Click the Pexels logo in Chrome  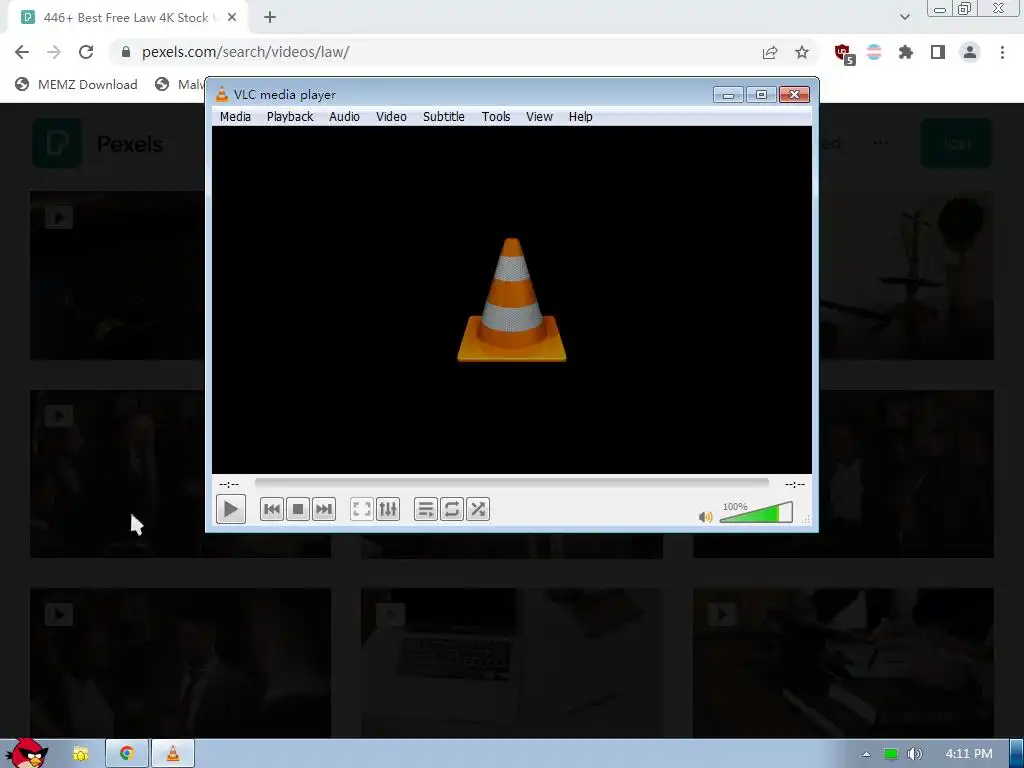pos(57,144)
